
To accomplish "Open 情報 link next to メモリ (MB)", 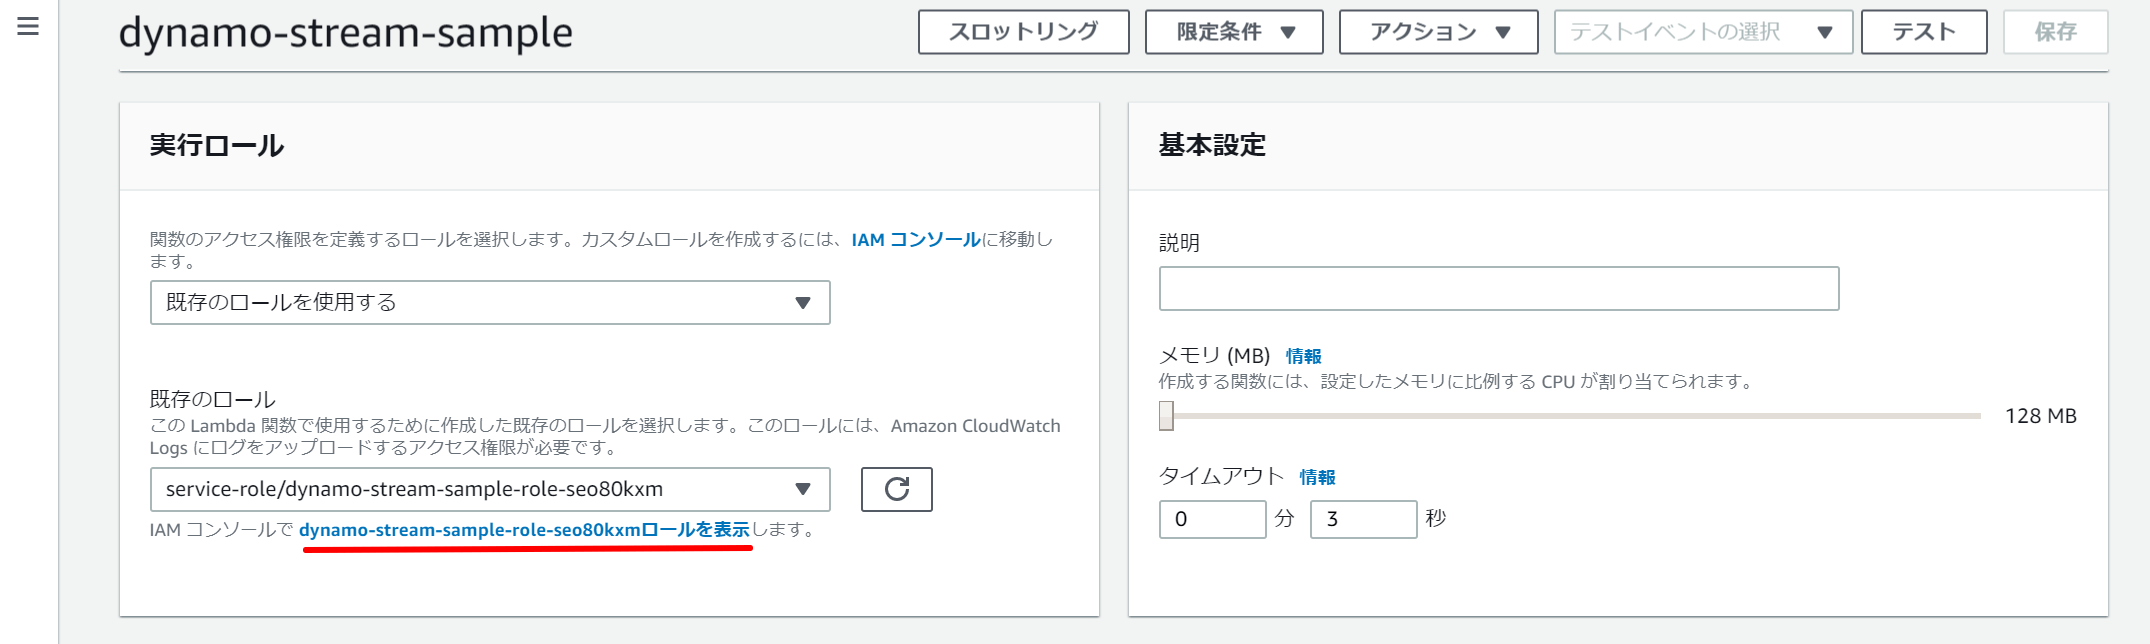I will tap(1303, 356).
